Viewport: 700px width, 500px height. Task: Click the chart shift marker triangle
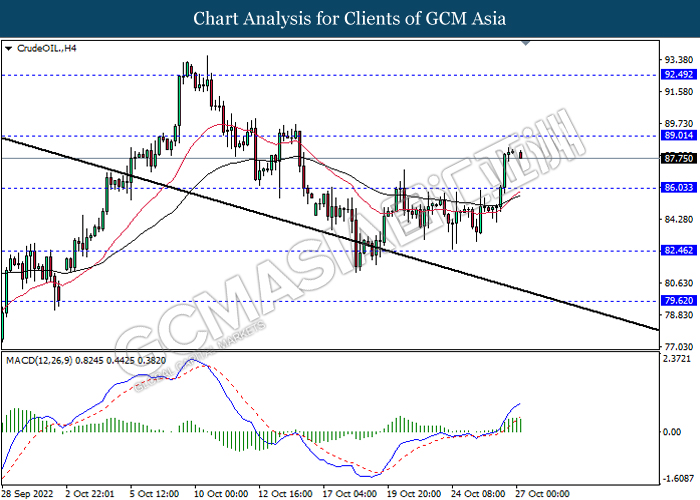pos(526,43)
